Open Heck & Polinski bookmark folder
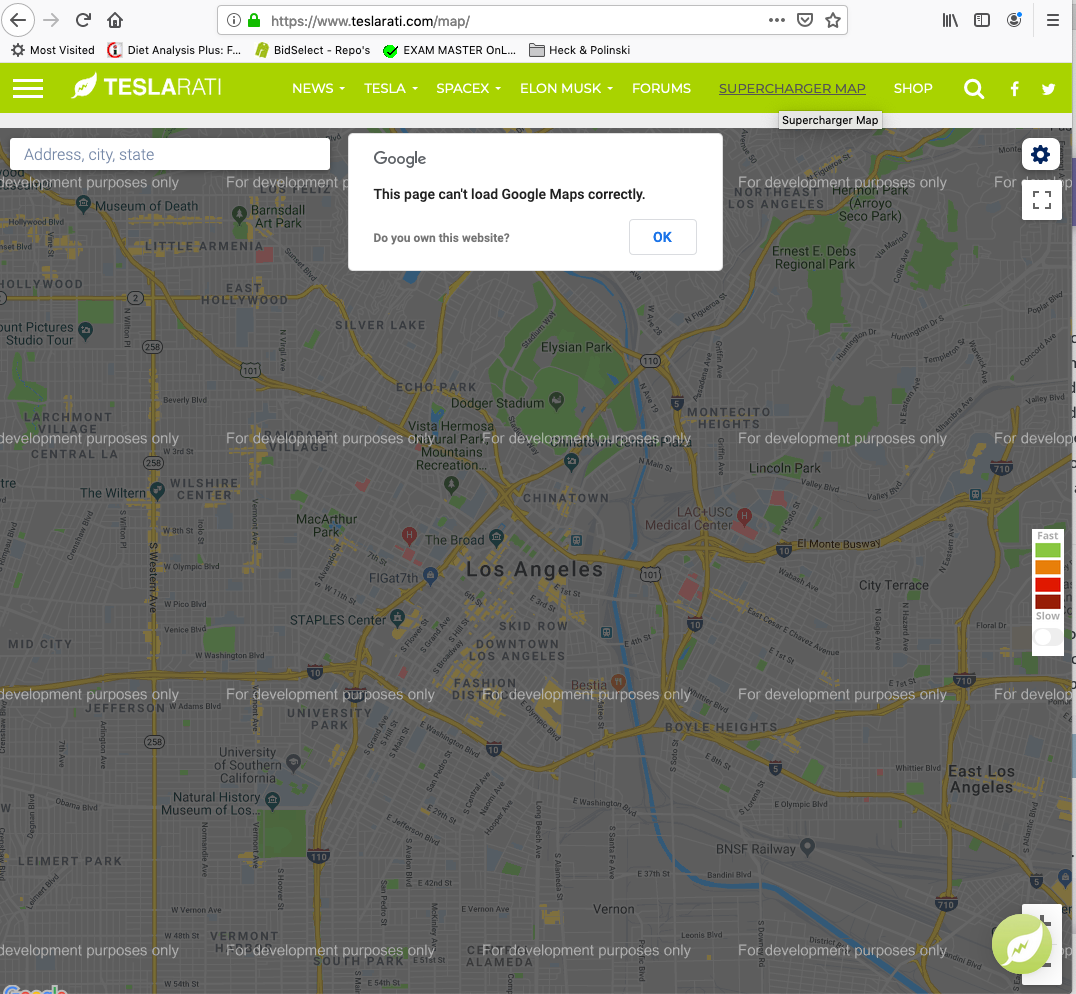 pyautogui.click(x=580, y=50)
